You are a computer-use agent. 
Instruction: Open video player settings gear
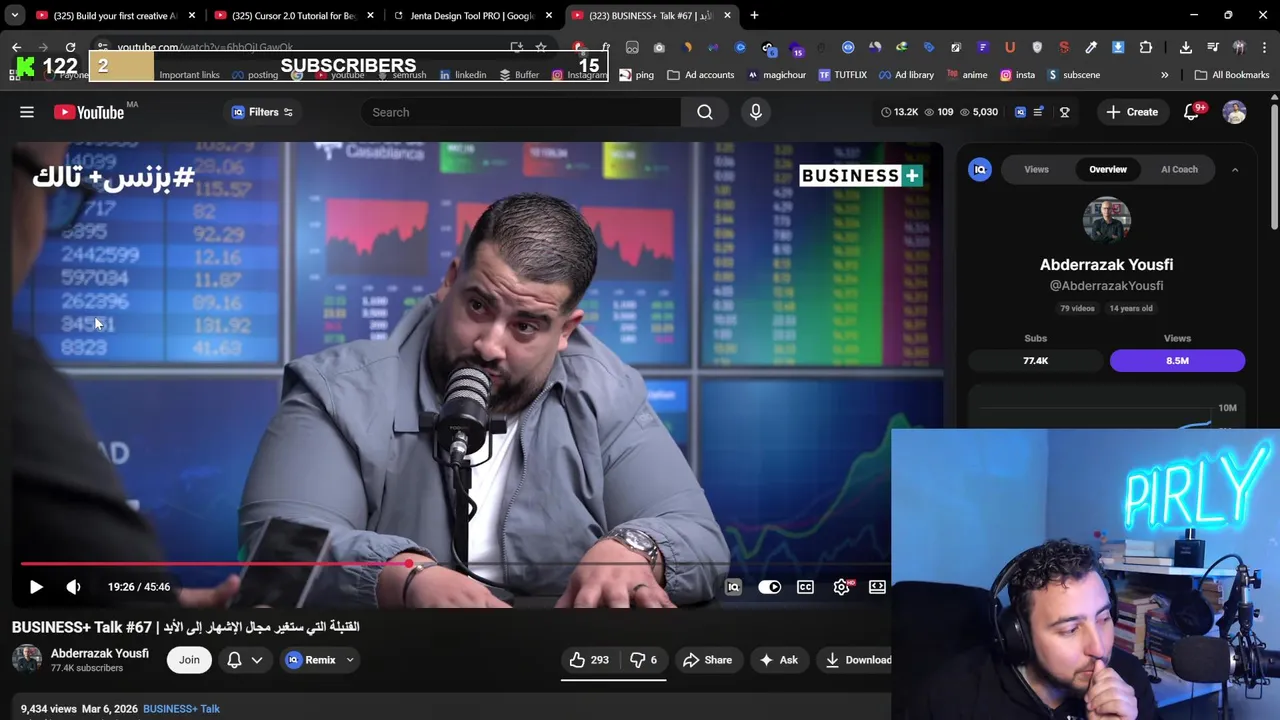841,587
